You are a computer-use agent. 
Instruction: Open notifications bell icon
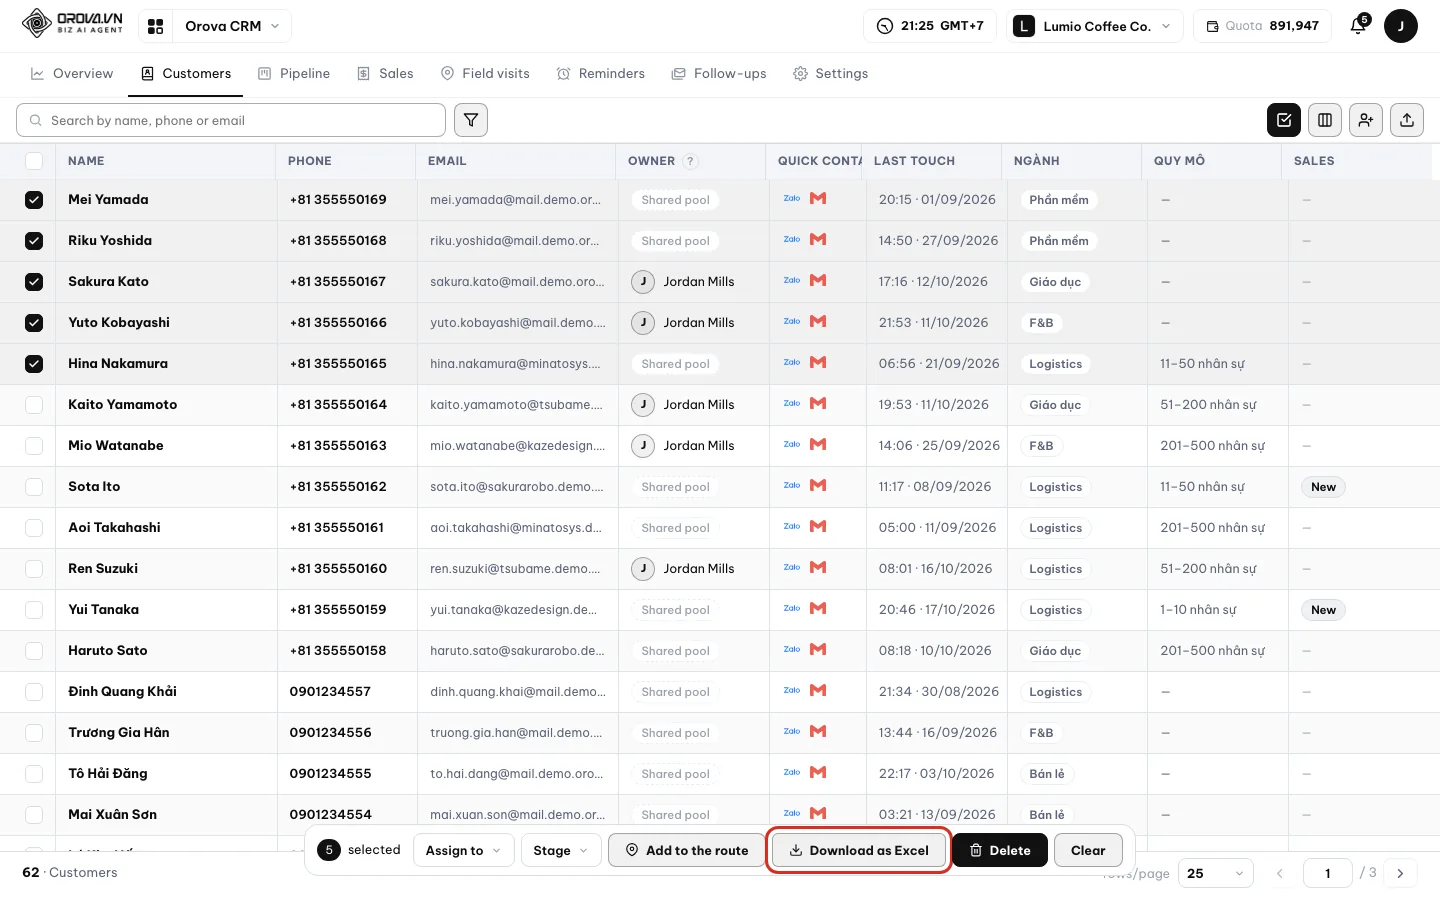pyautogui.click(x=1358, y=26)
